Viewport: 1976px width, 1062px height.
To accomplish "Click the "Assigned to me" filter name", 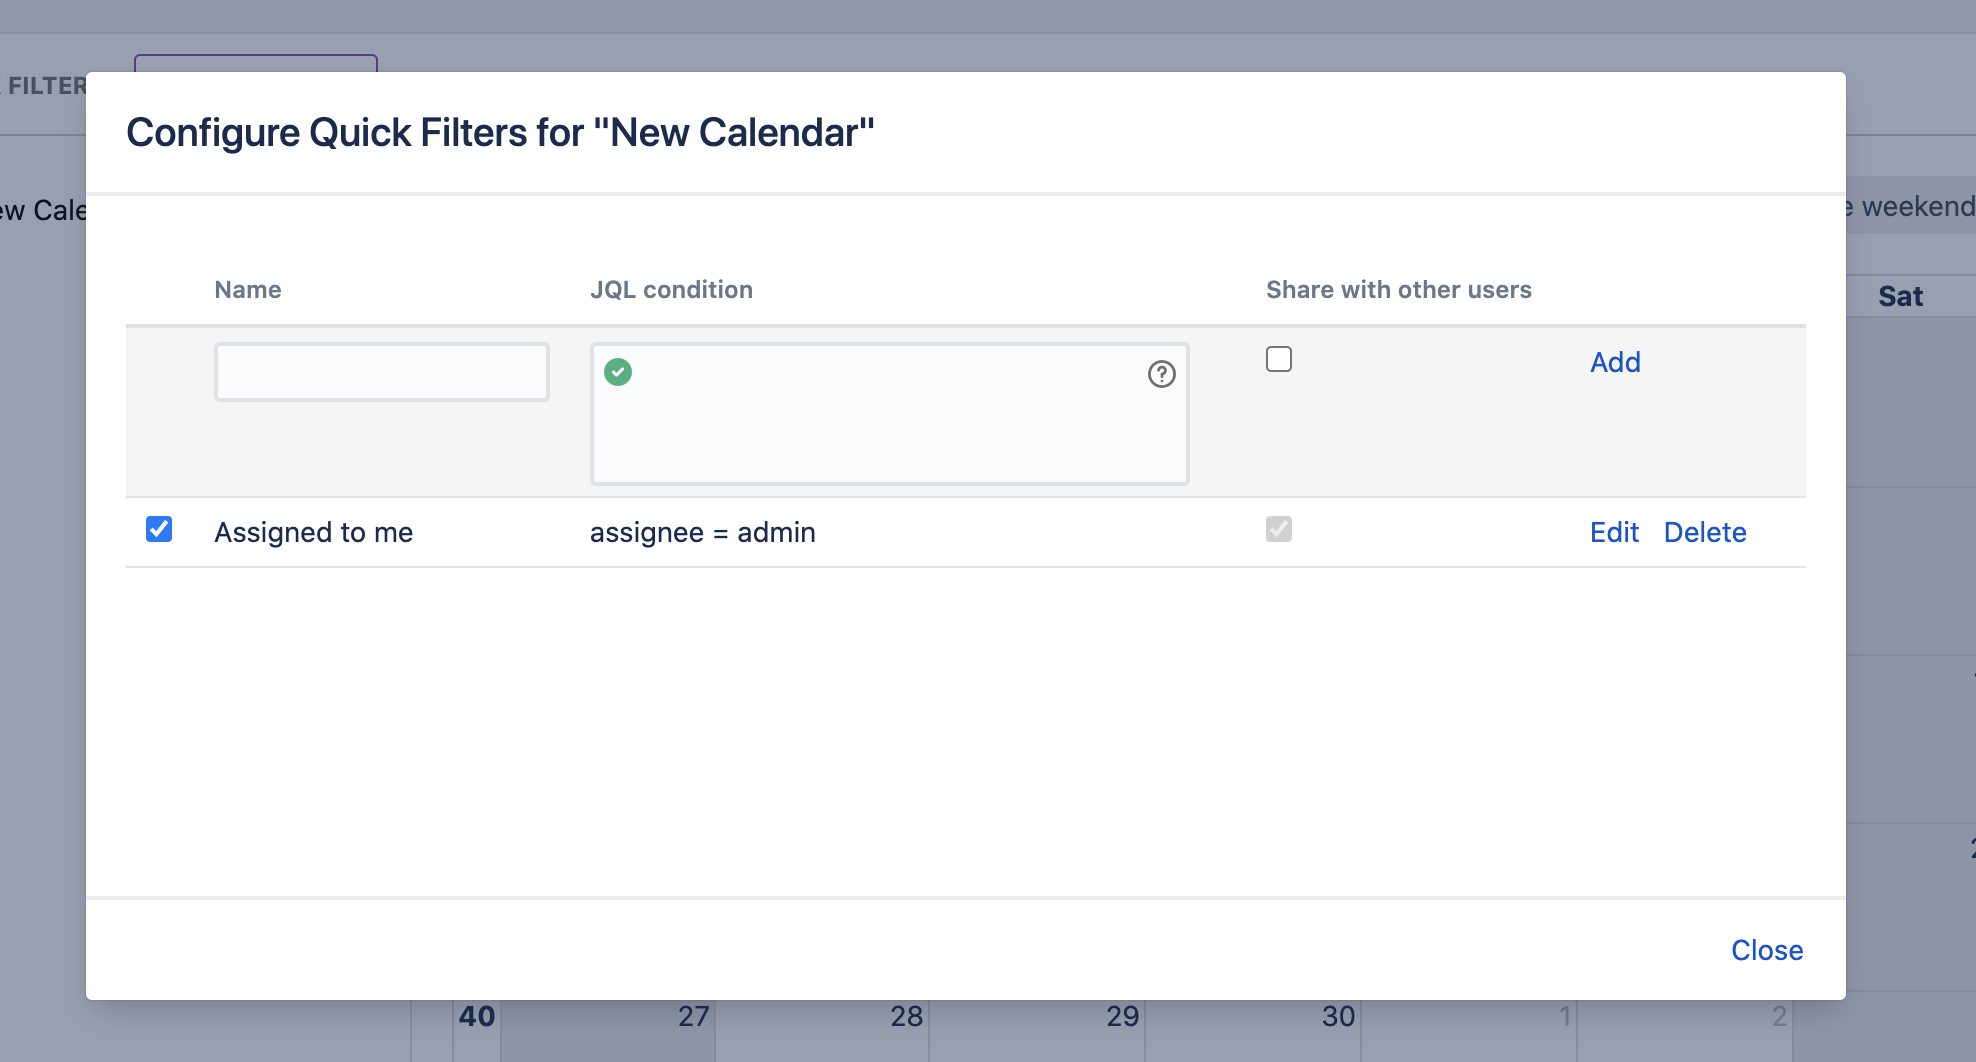I will click(x=313, y=532).
